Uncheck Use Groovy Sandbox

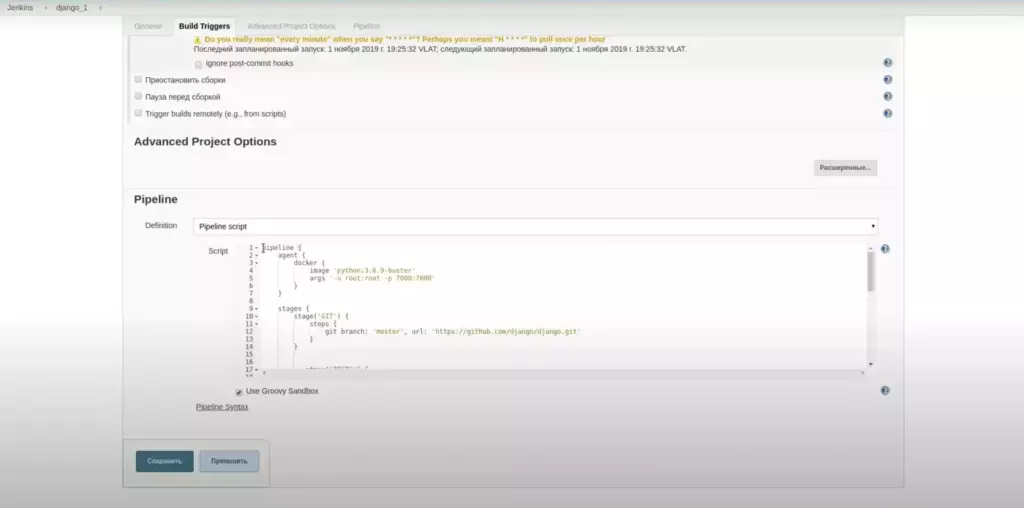(239, 392)
